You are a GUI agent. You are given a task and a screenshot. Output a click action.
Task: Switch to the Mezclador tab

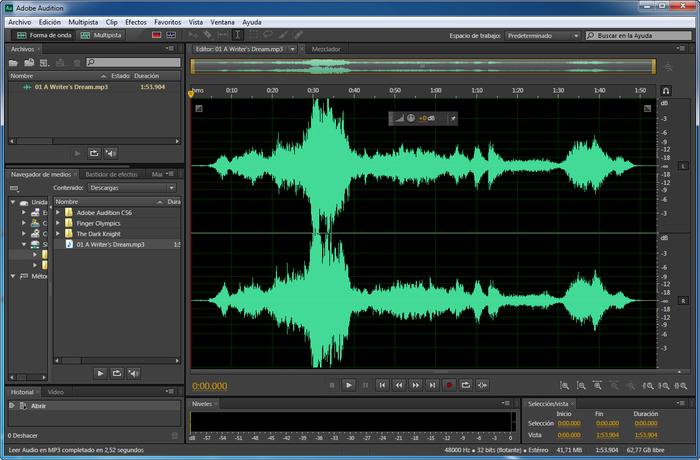click(x=326, y=49)
